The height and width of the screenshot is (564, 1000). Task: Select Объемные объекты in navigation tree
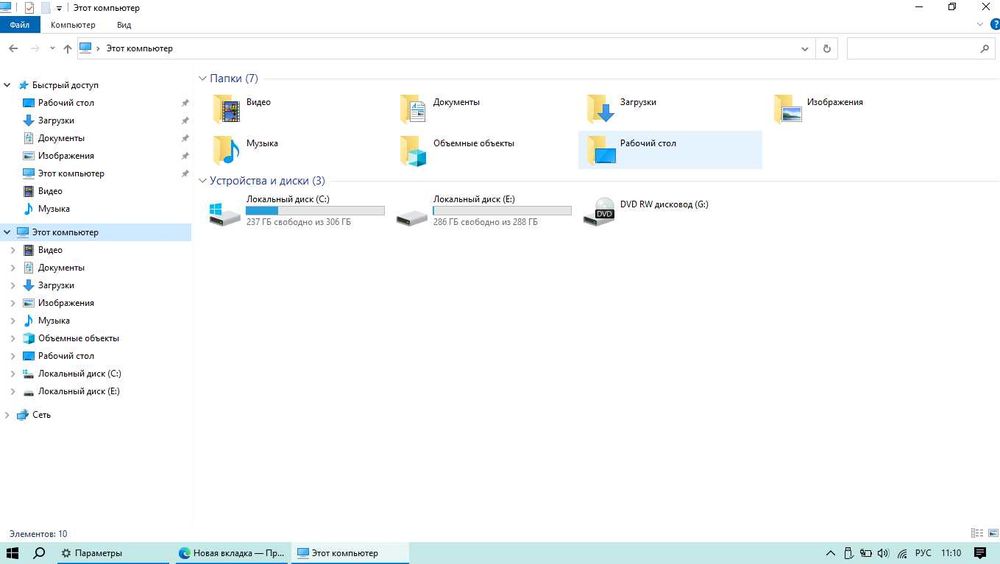pos(78,338)
